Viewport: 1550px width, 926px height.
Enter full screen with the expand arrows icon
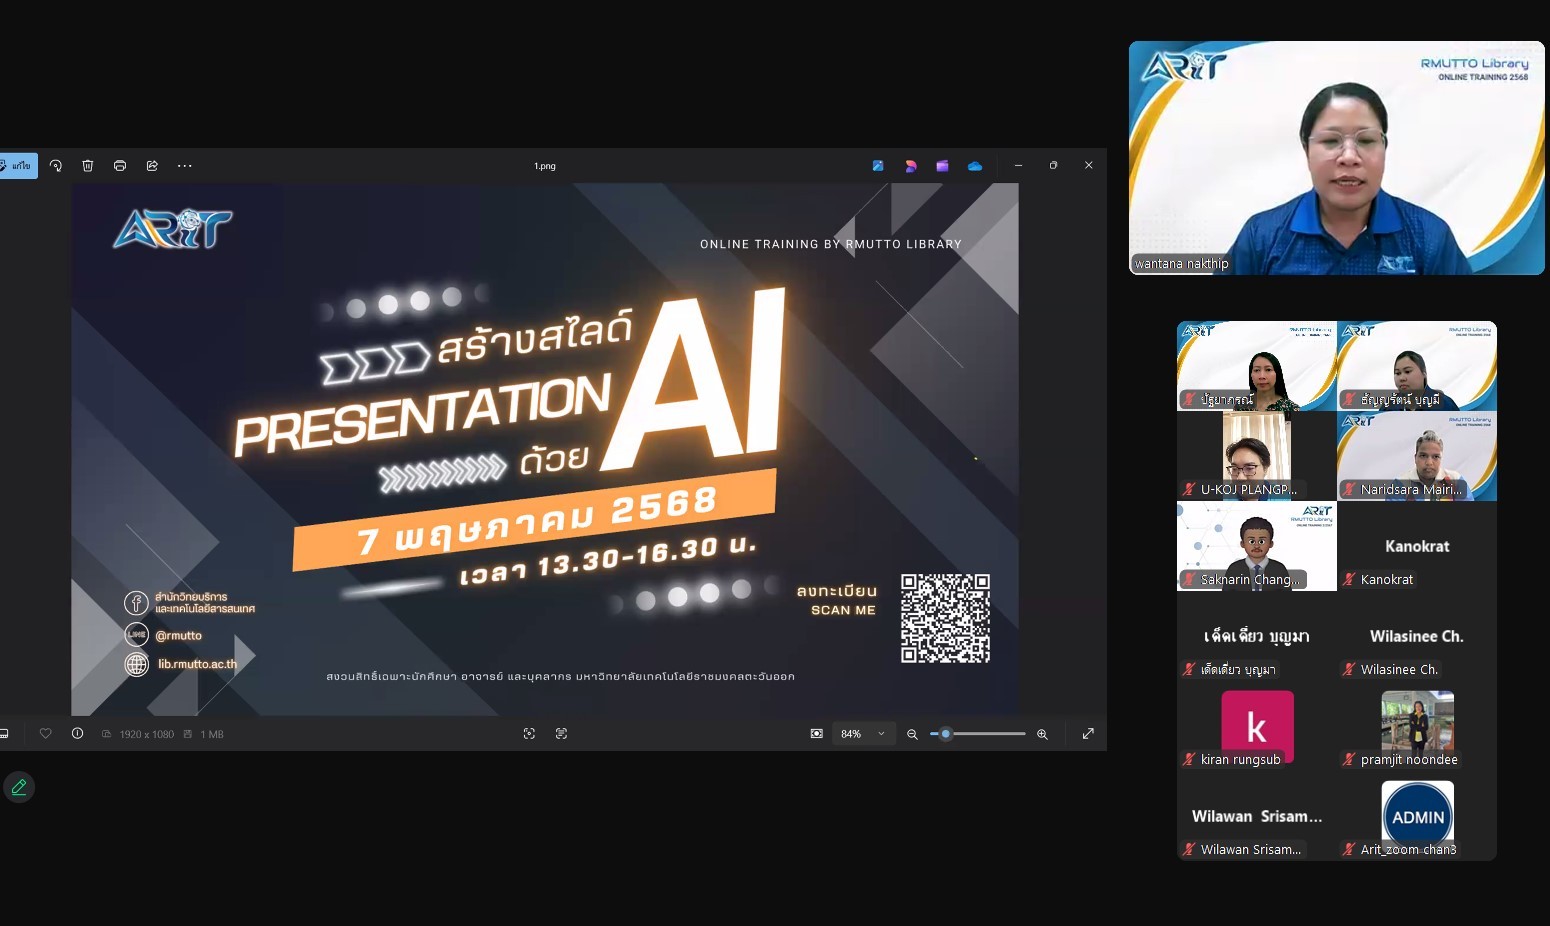(1088, 734)
